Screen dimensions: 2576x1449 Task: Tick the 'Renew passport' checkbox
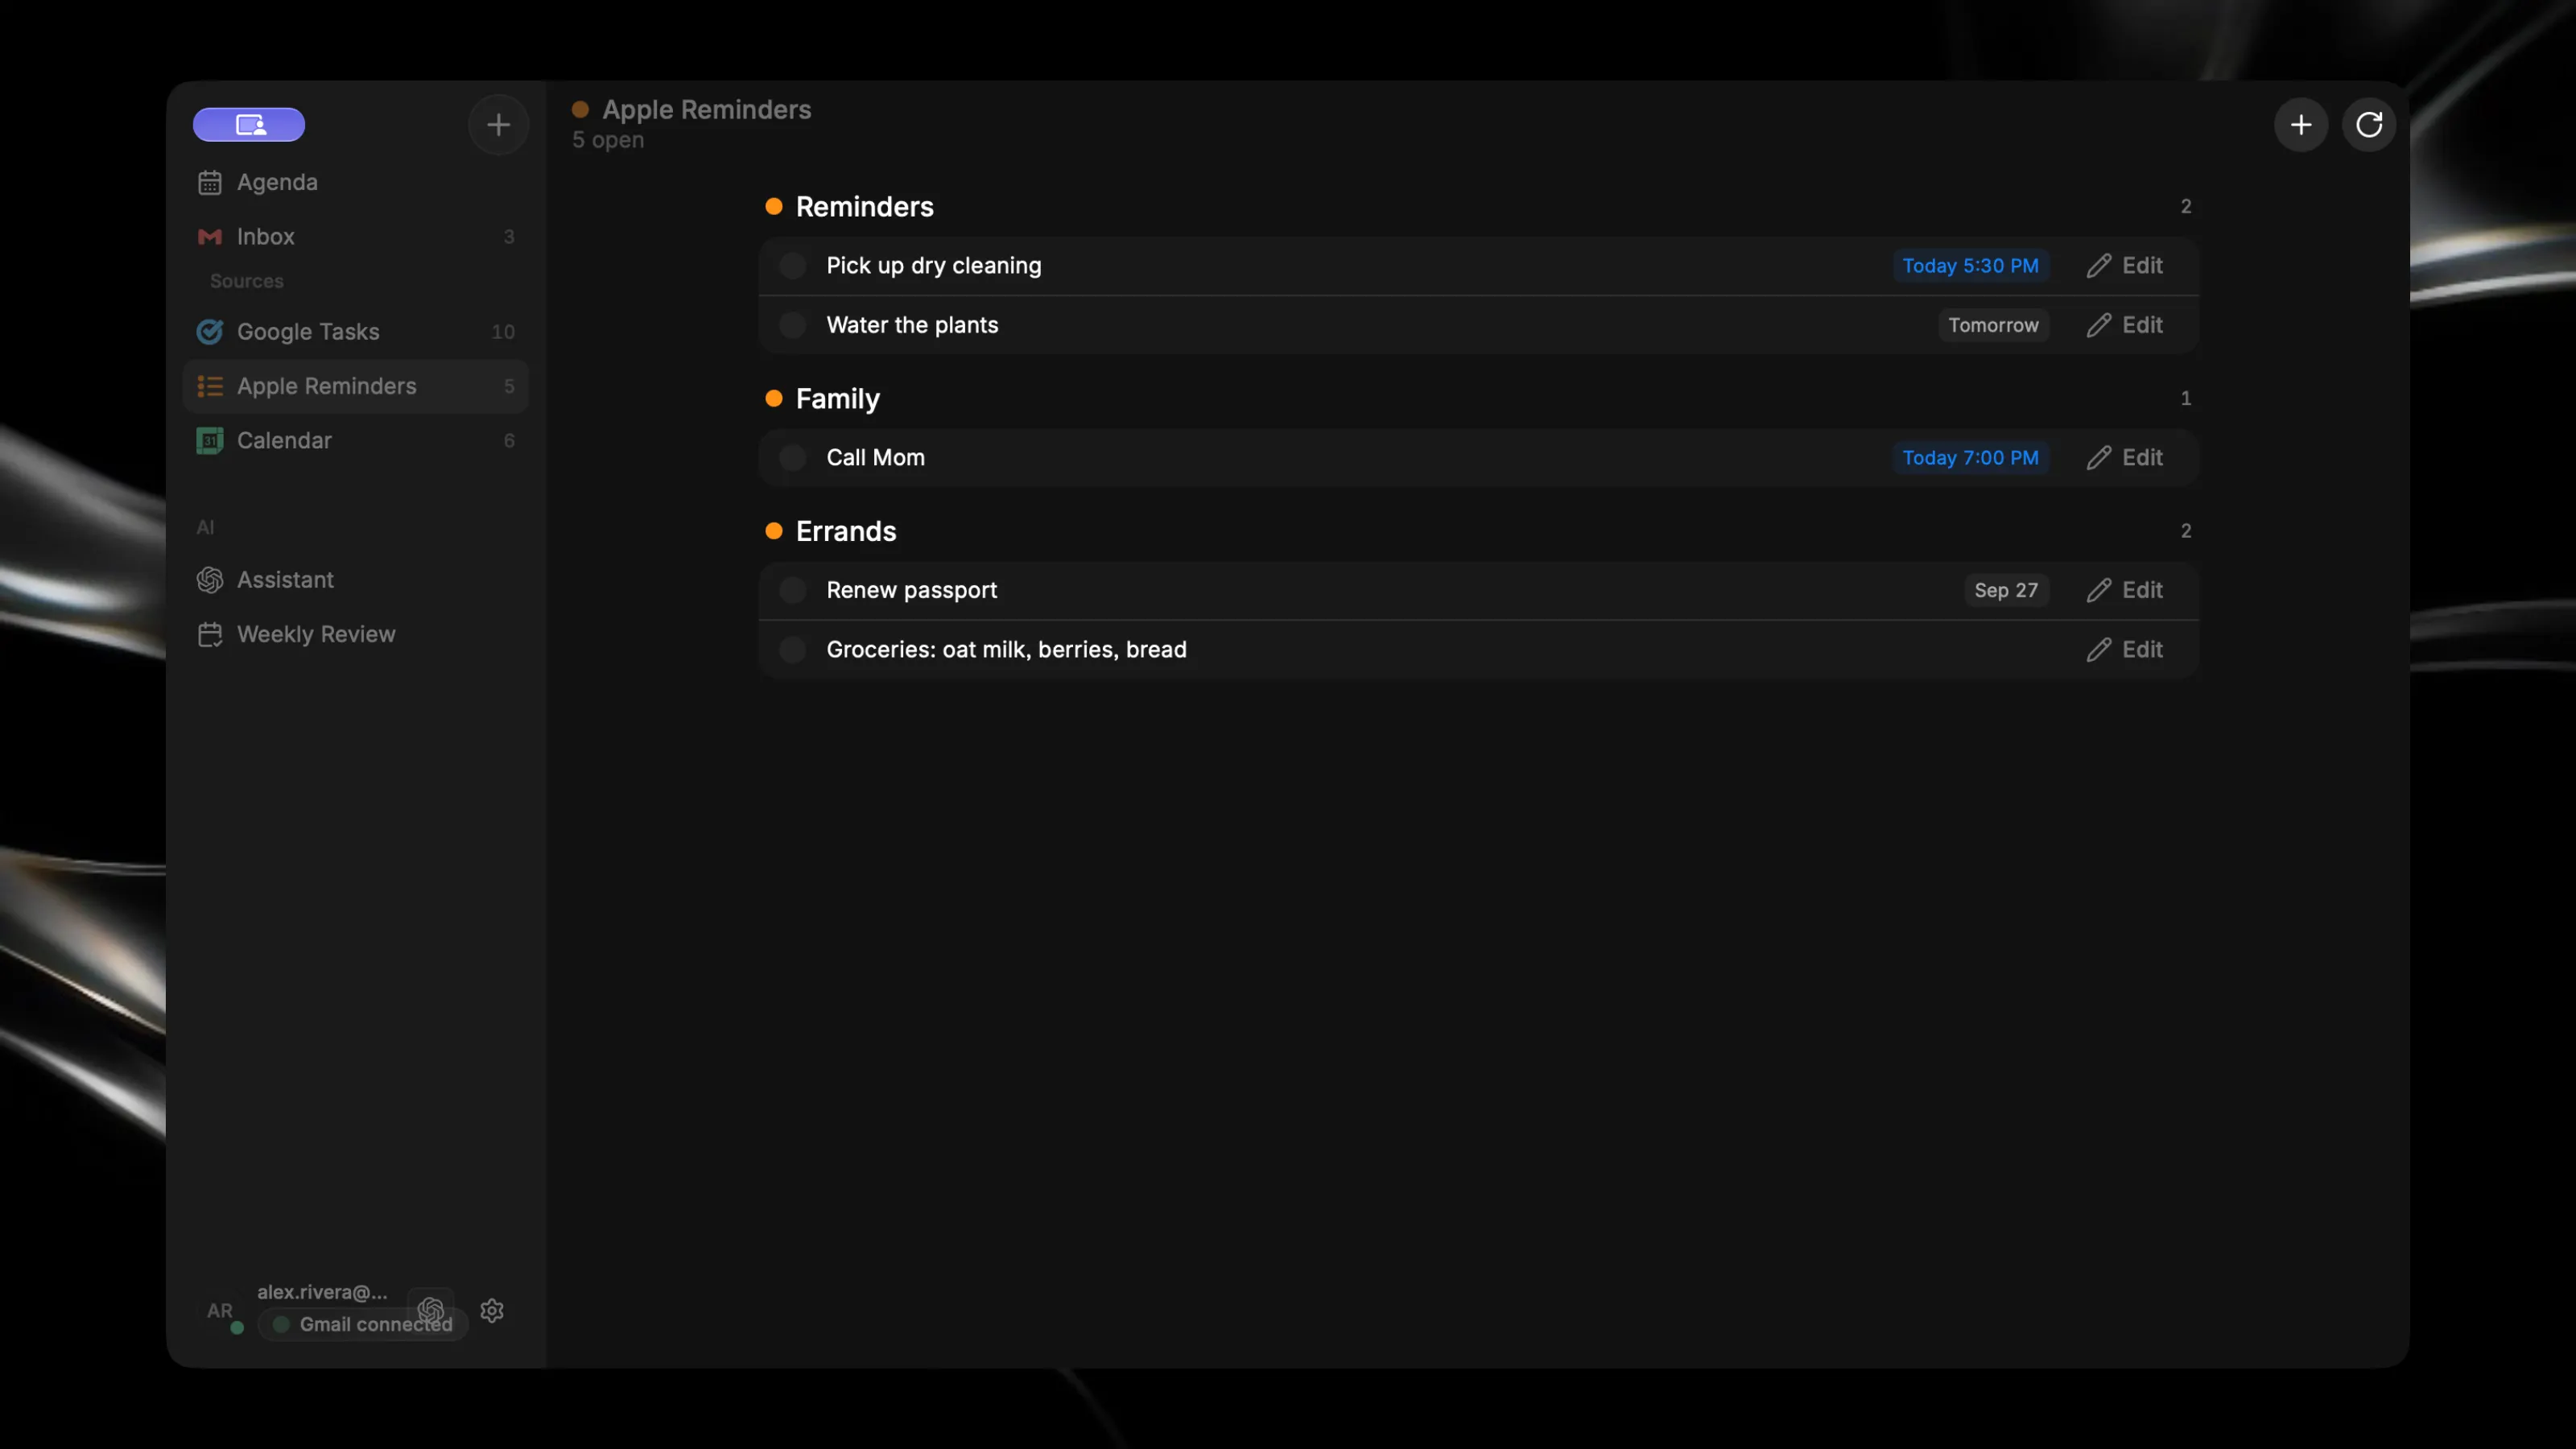[x=792, y=590]
